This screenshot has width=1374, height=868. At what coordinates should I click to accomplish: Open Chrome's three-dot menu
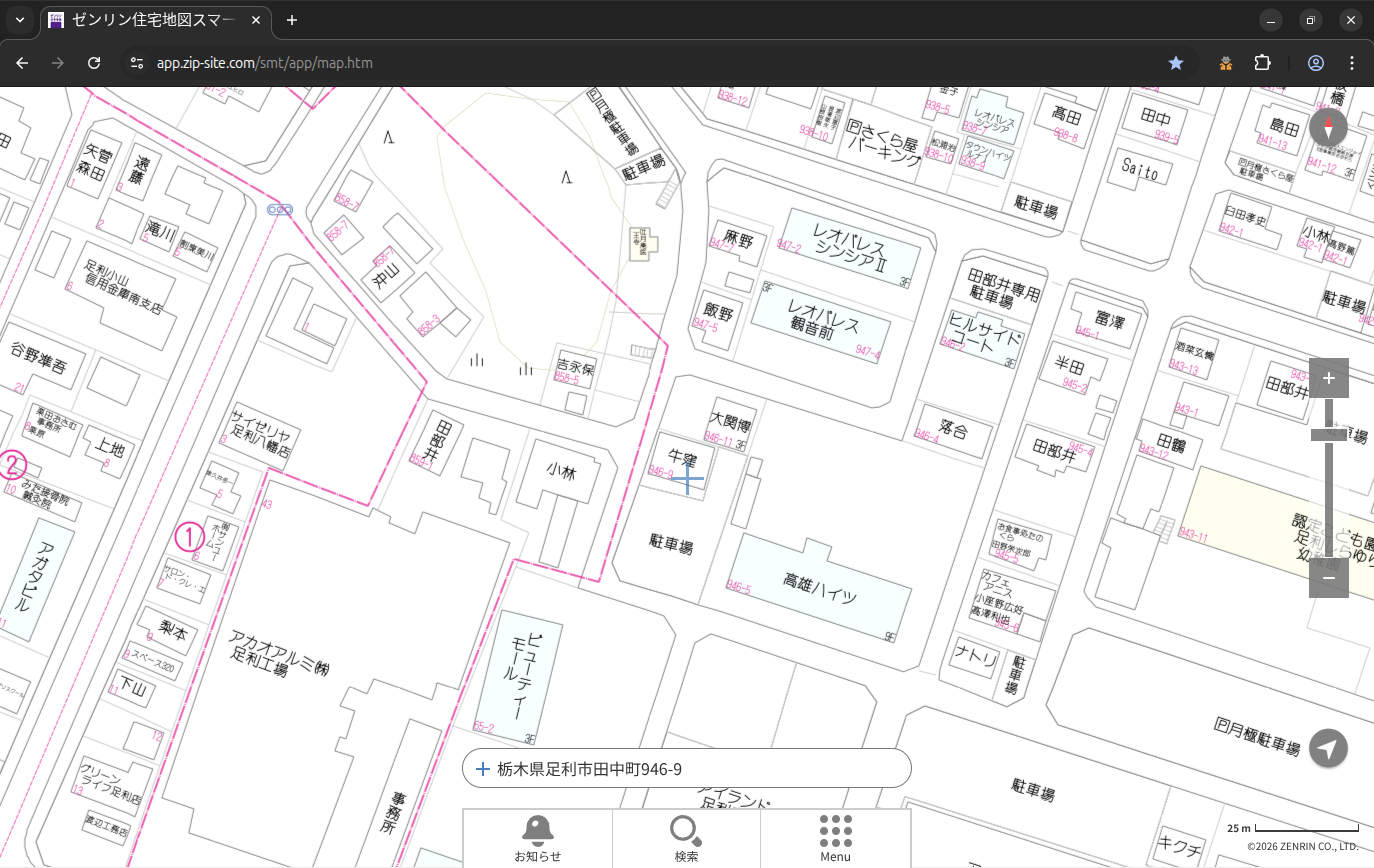point(1352,63)
